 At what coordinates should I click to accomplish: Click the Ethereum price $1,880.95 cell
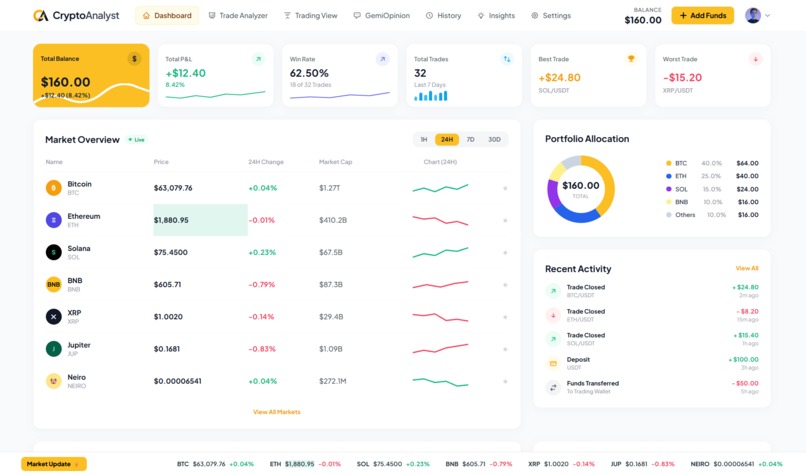point(200,220)
